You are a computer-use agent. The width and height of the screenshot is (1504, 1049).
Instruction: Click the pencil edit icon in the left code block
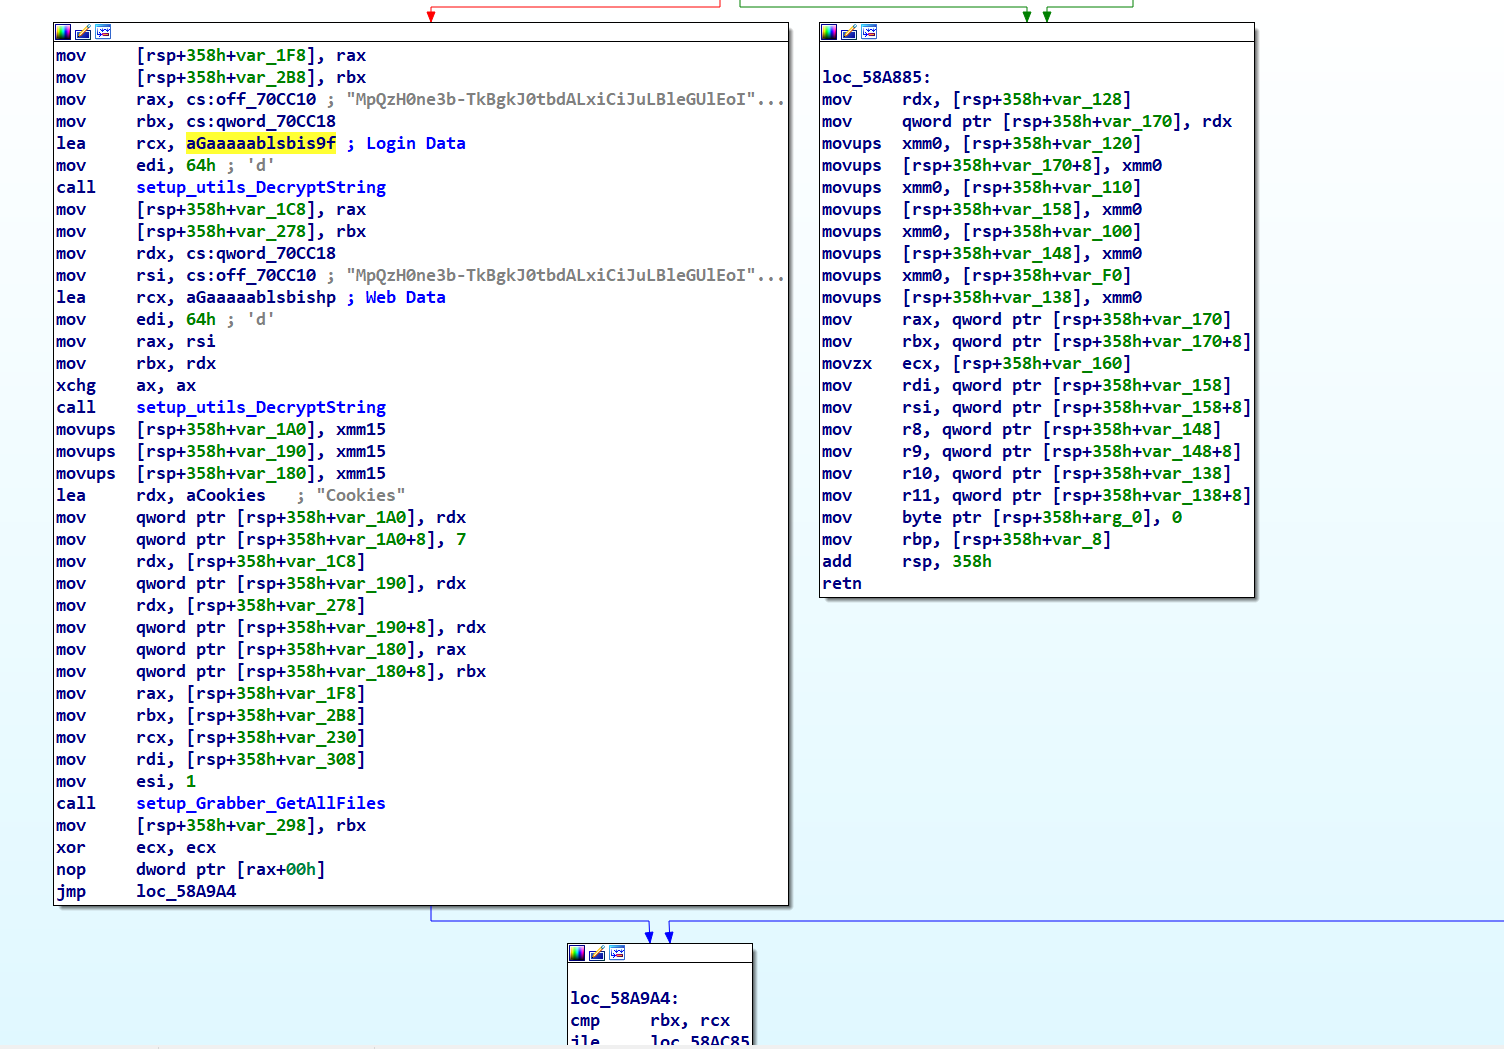83,32
